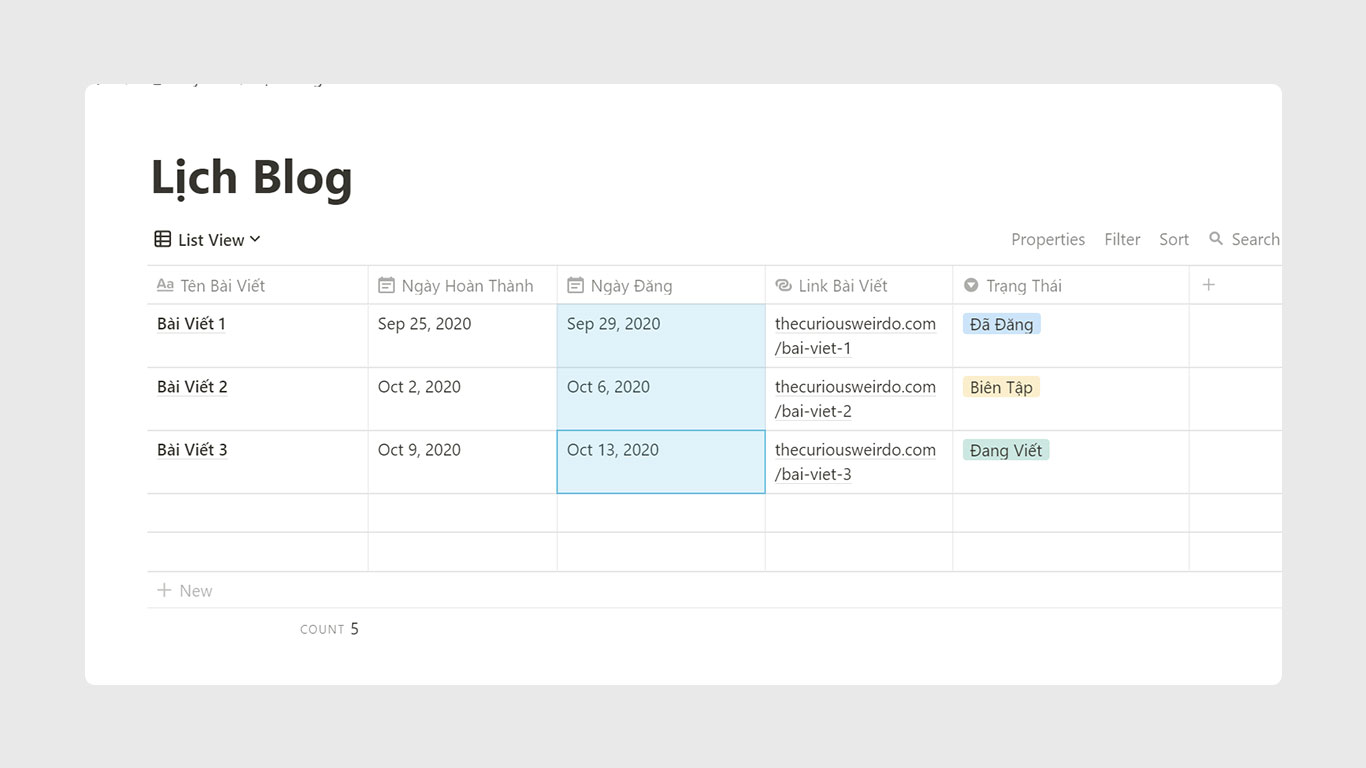
Task: Click link icon in Link Bài Viết header
Action: tap(783, 286)
